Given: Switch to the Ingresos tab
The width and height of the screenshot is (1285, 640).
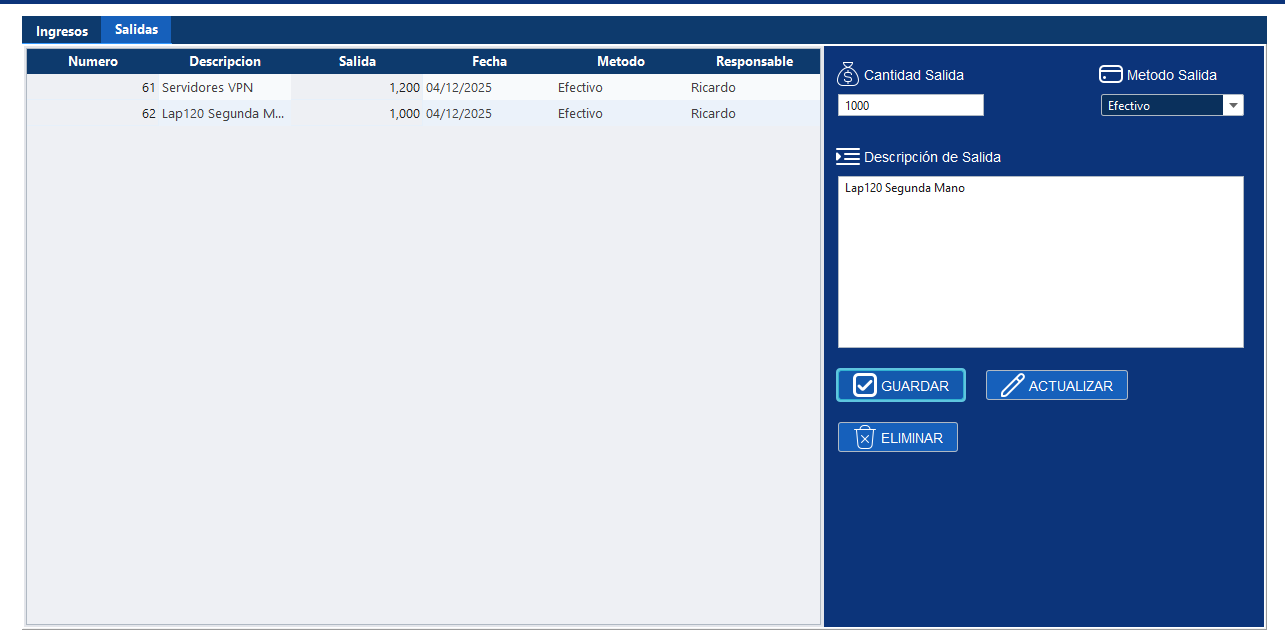Looking at the screenshot, I should (62, 31).
